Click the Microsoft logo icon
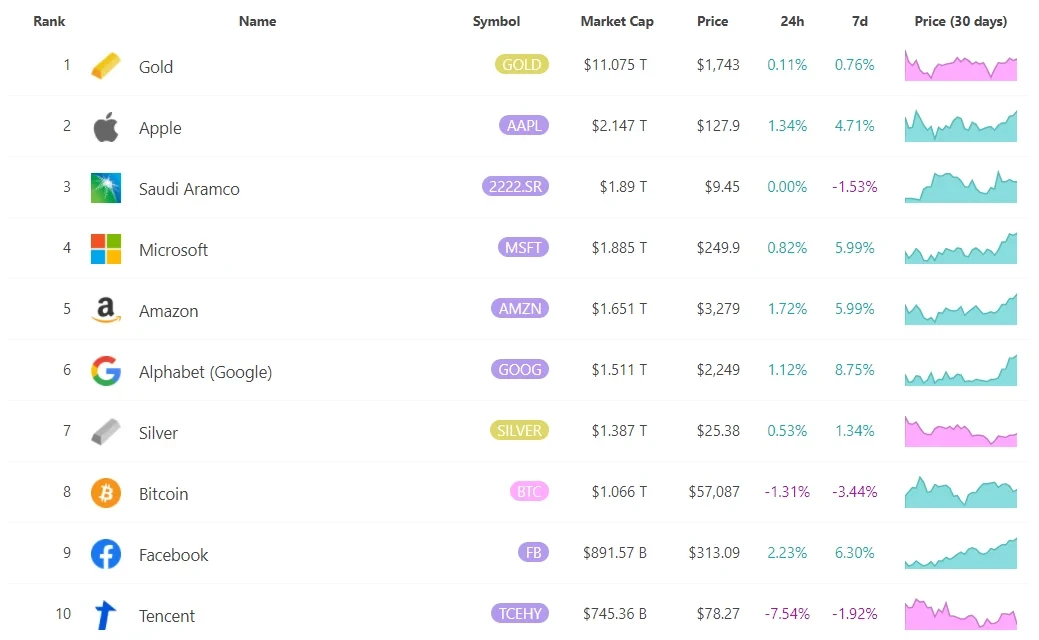Viewport: 1039px width, 640px height. point(105,249)
